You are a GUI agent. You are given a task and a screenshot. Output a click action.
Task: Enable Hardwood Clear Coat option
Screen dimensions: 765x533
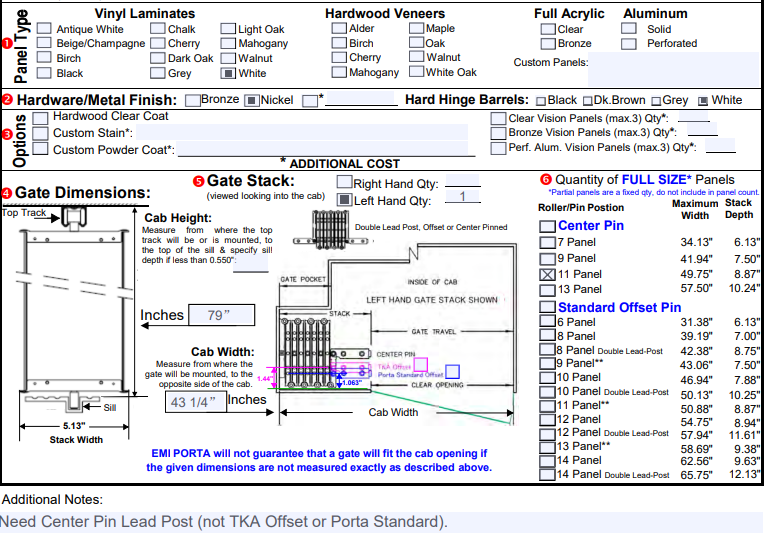click(40, 118)
